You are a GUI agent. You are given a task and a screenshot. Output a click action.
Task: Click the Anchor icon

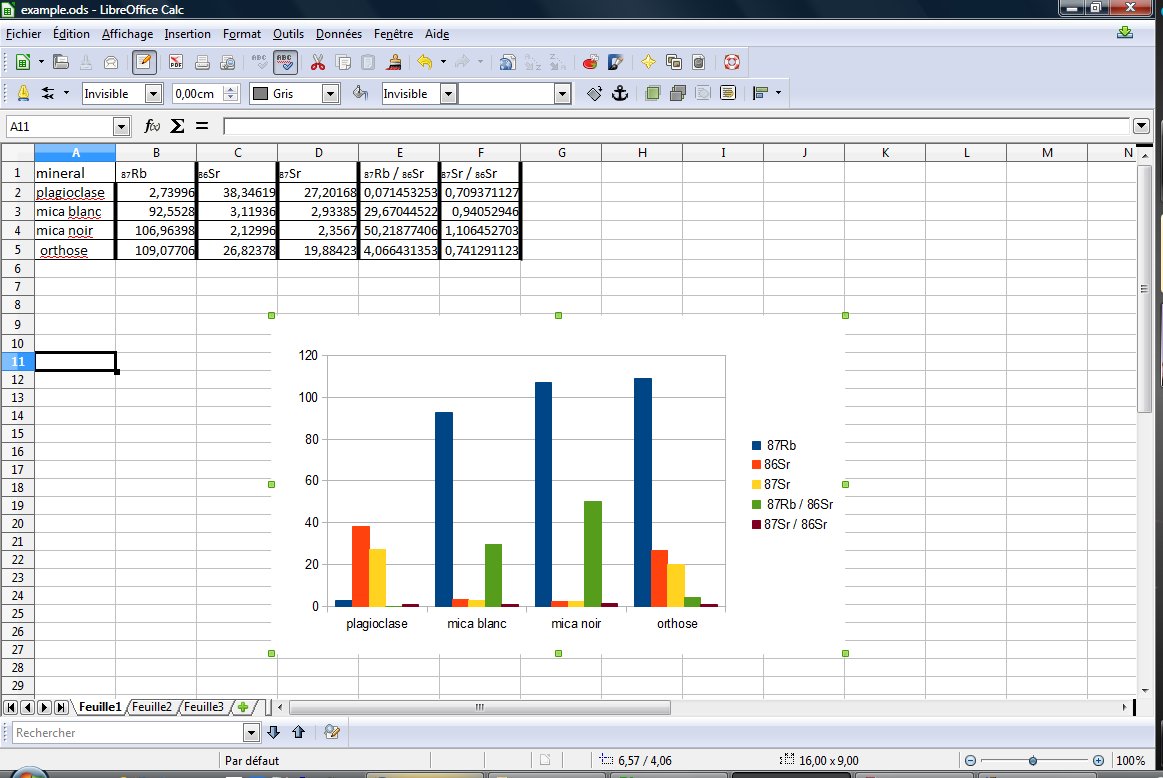point(620,93)
